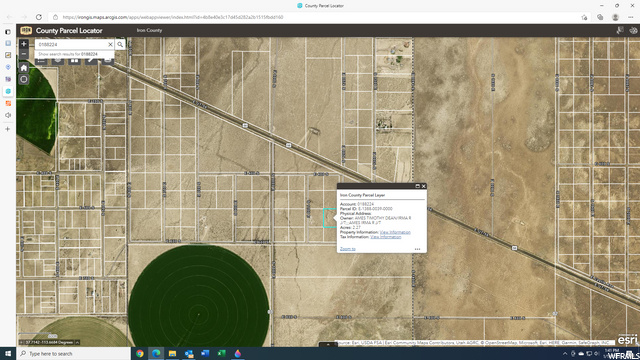The height and width of the screenshot is (360, 640).
Task: Open Tax Information View Information link
Action: click(386, 237)
